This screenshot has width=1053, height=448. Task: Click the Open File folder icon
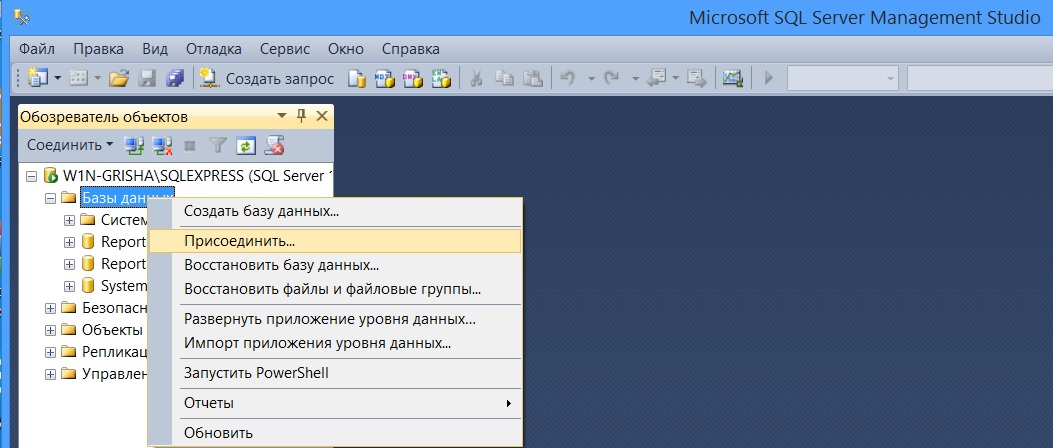coord(119,79)
